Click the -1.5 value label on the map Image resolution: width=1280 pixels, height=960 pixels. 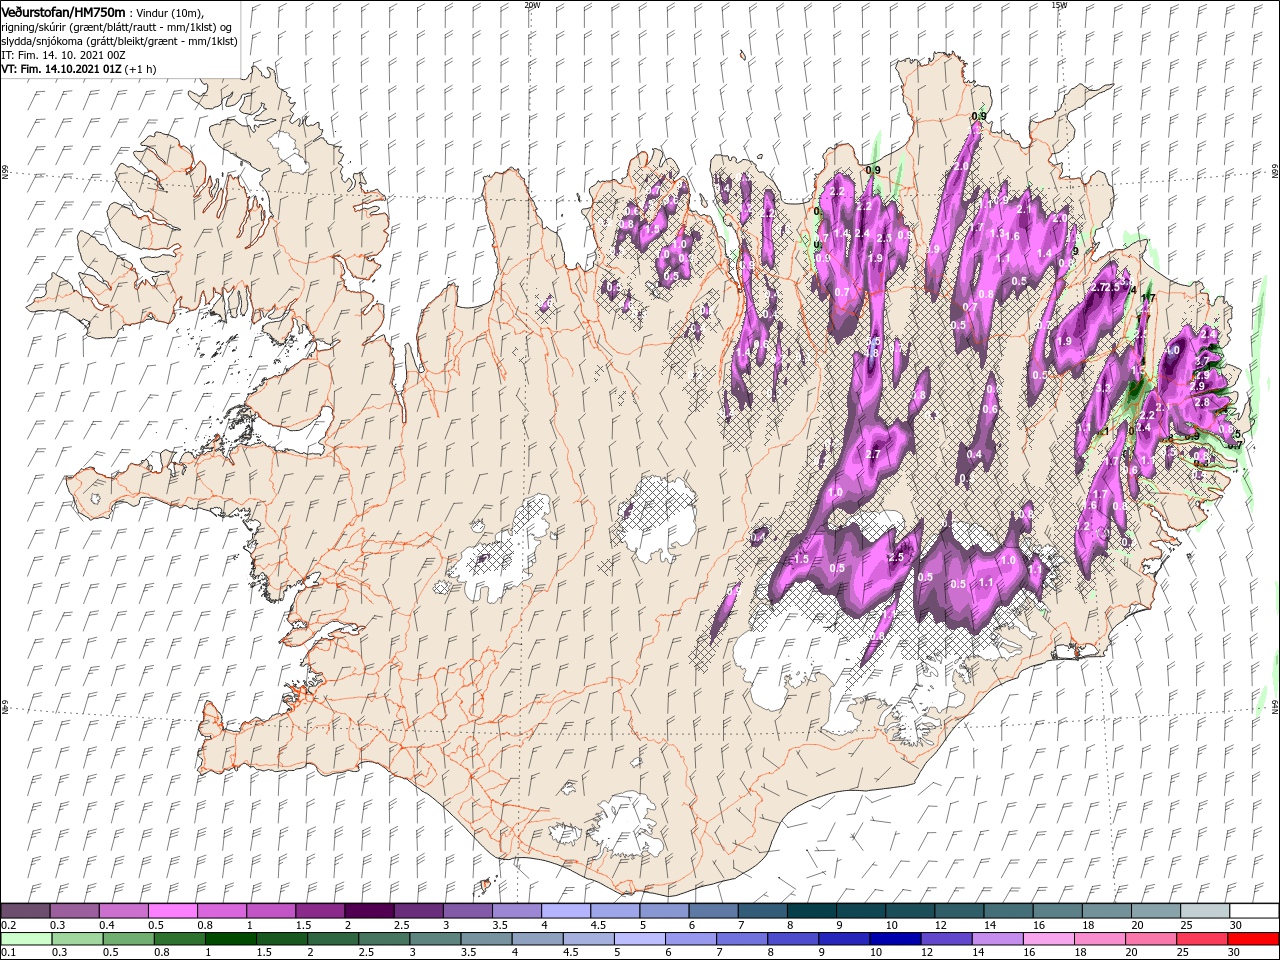pyautogui.click(x=798, y=560)
